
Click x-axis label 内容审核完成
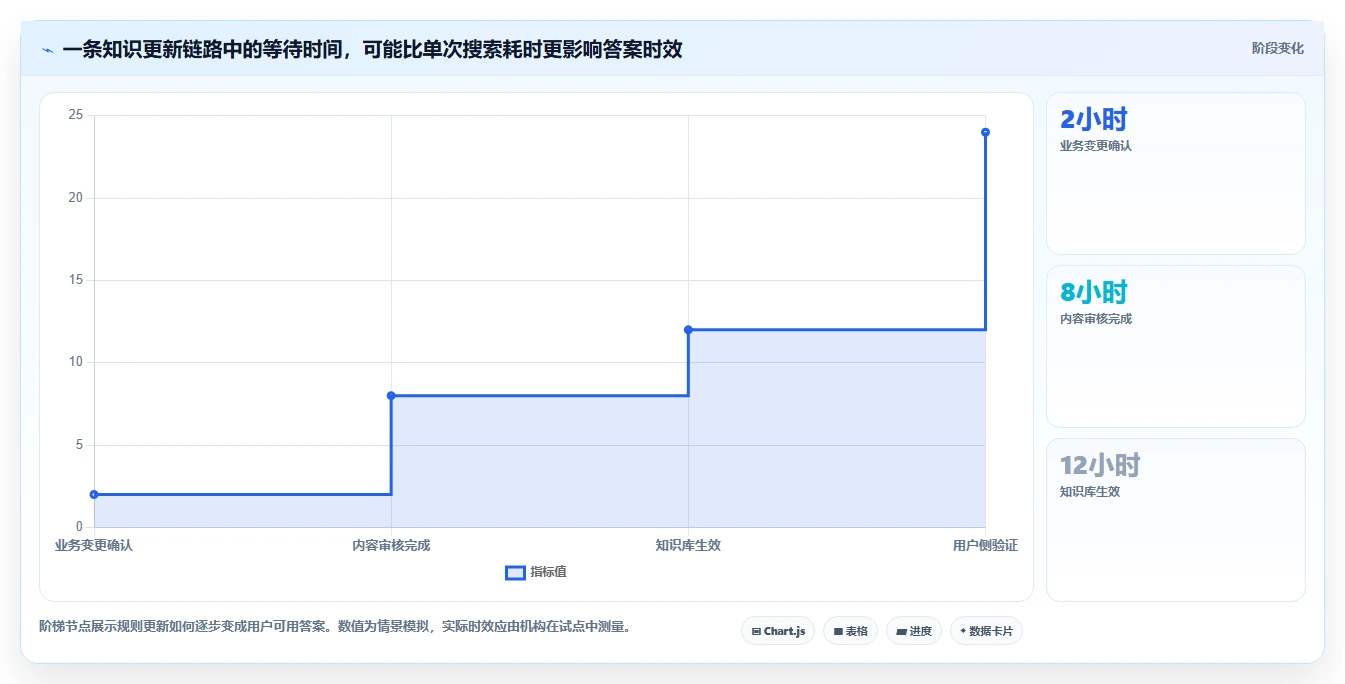coord(391,545)
